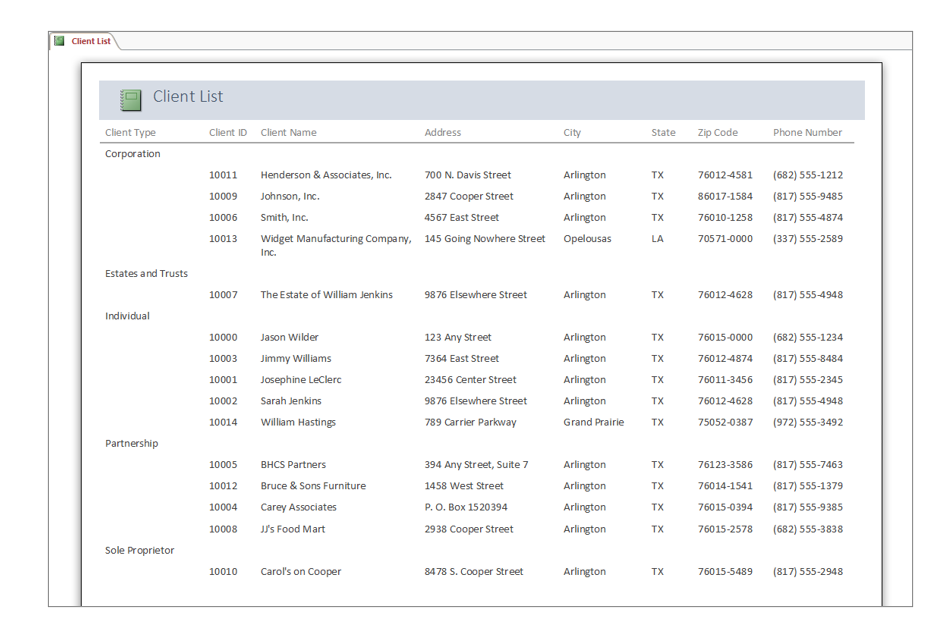
Task: Click address 2847 Cooper Street
Action: [469, 197]
